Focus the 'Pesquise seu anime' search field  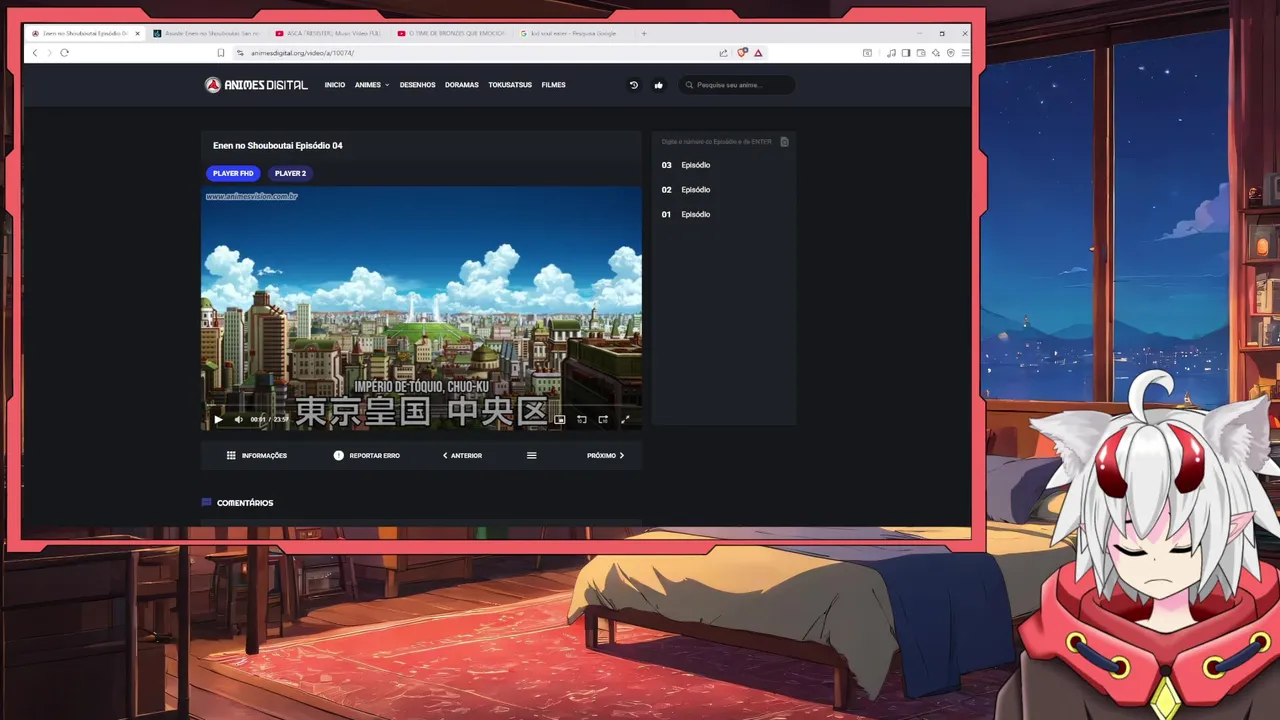(x=737, y=85)
